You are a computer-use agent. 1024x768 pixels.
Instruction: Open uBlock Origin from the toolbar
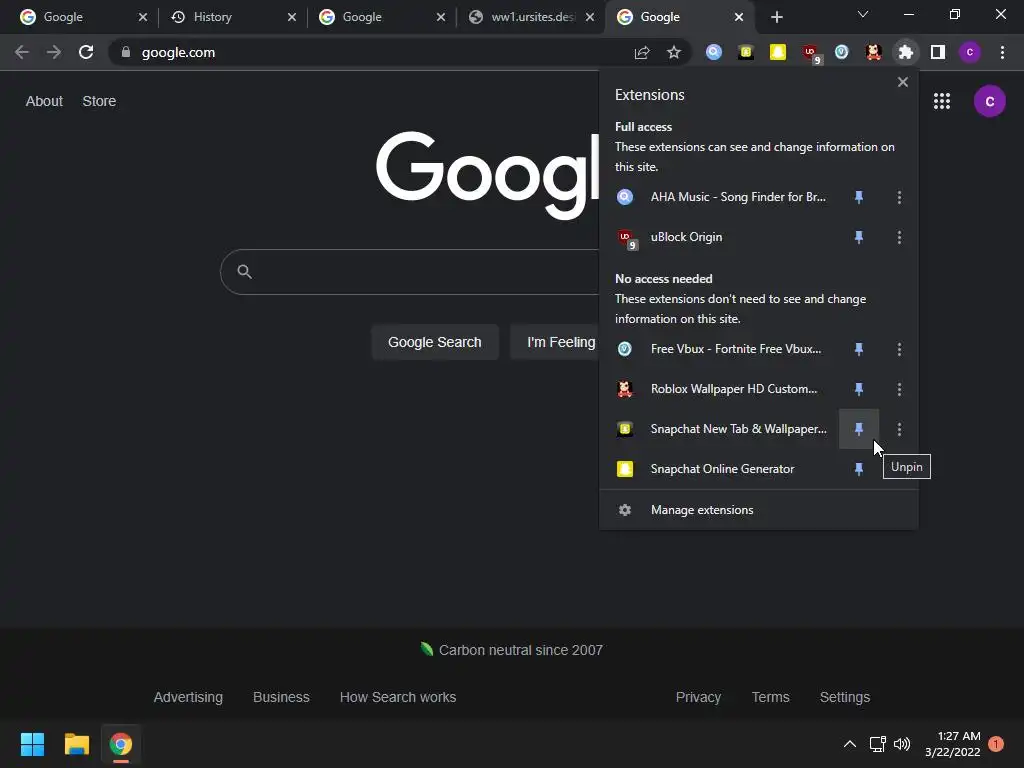pos(810,53)
